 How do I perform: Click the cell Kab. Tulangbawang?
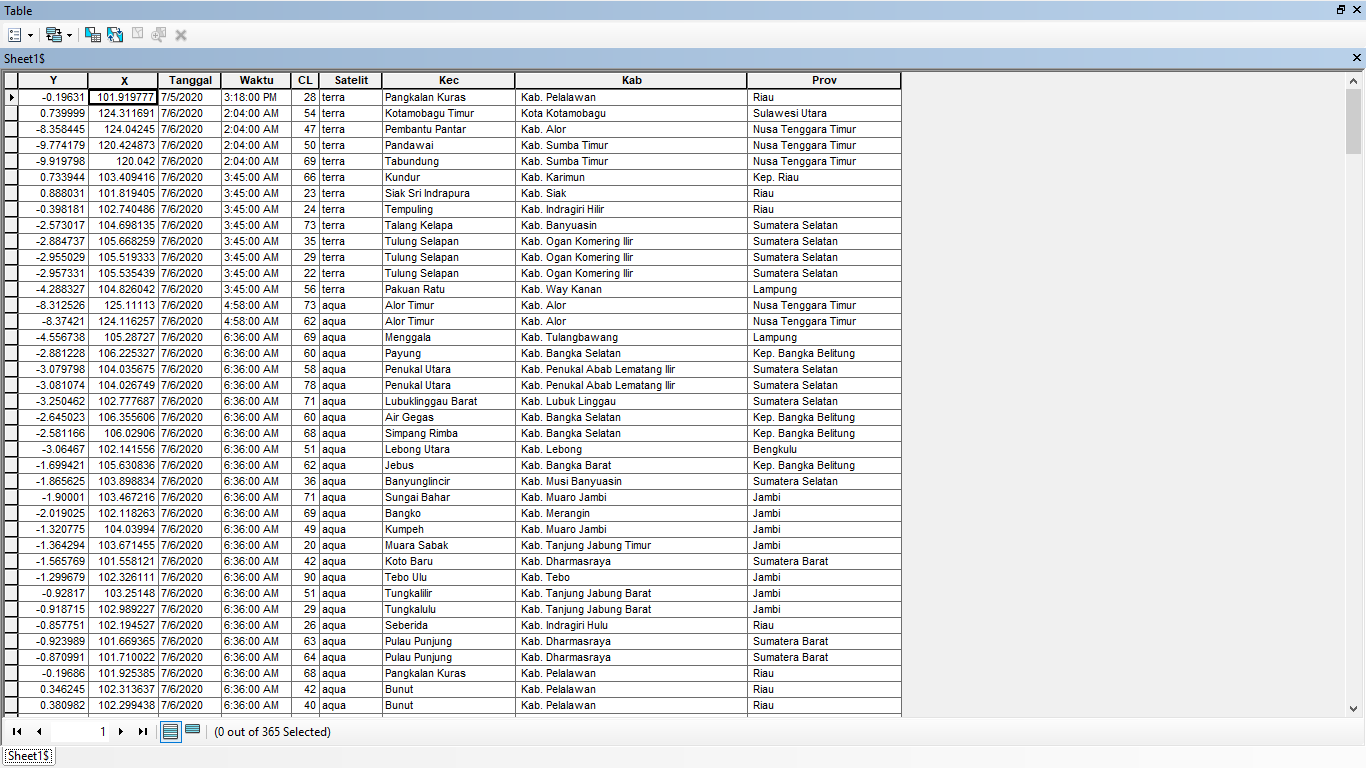632,337
